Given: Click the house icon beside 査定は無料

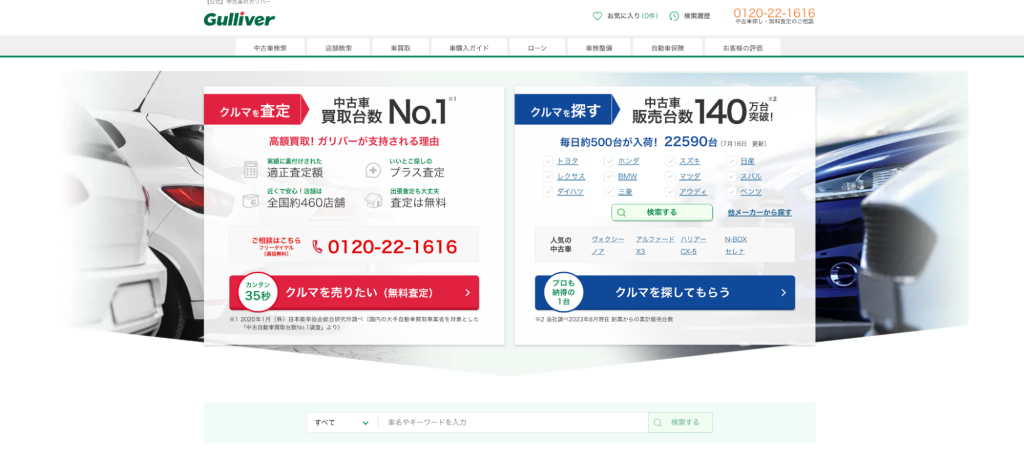Looking at the screenshot, I should point(373,199).
